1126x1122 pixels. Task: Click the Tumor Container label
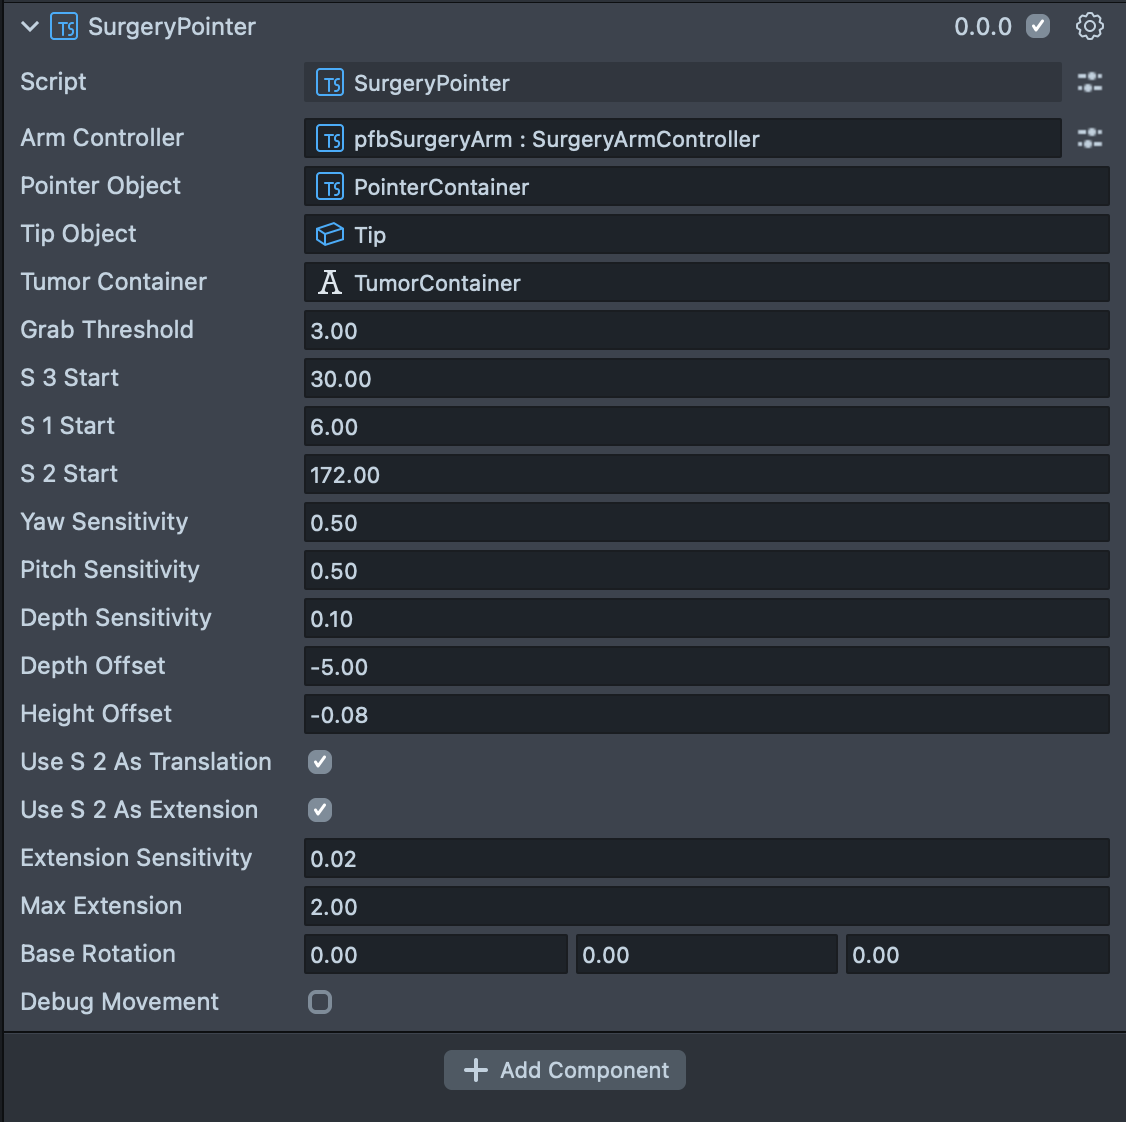[113, 282]
